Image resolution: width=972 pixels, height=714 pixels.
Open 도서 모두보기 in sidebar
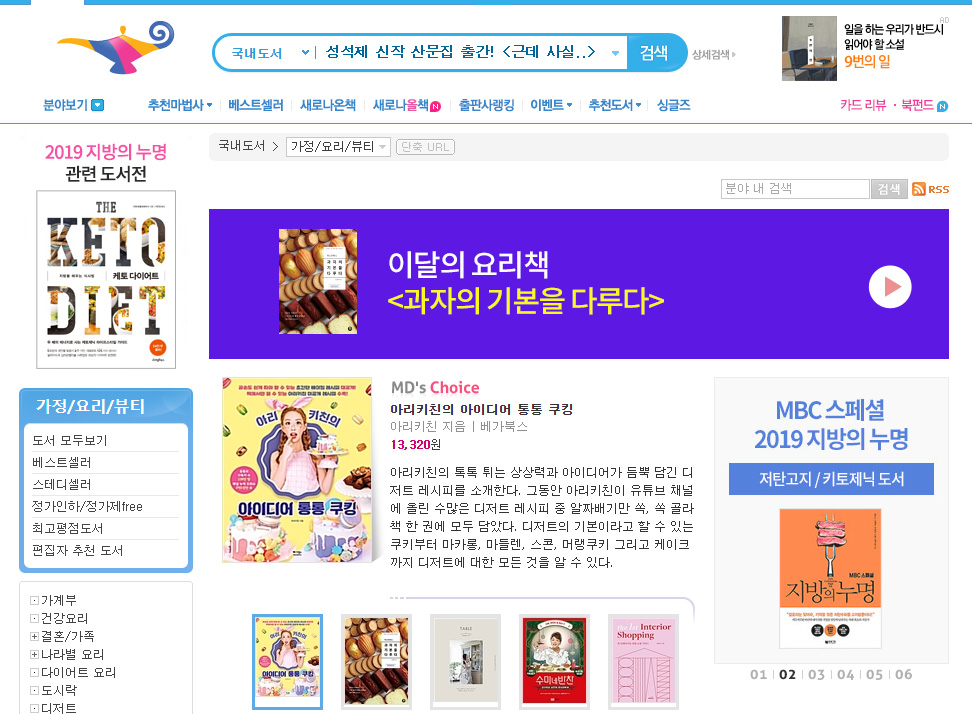pos(69,441)
